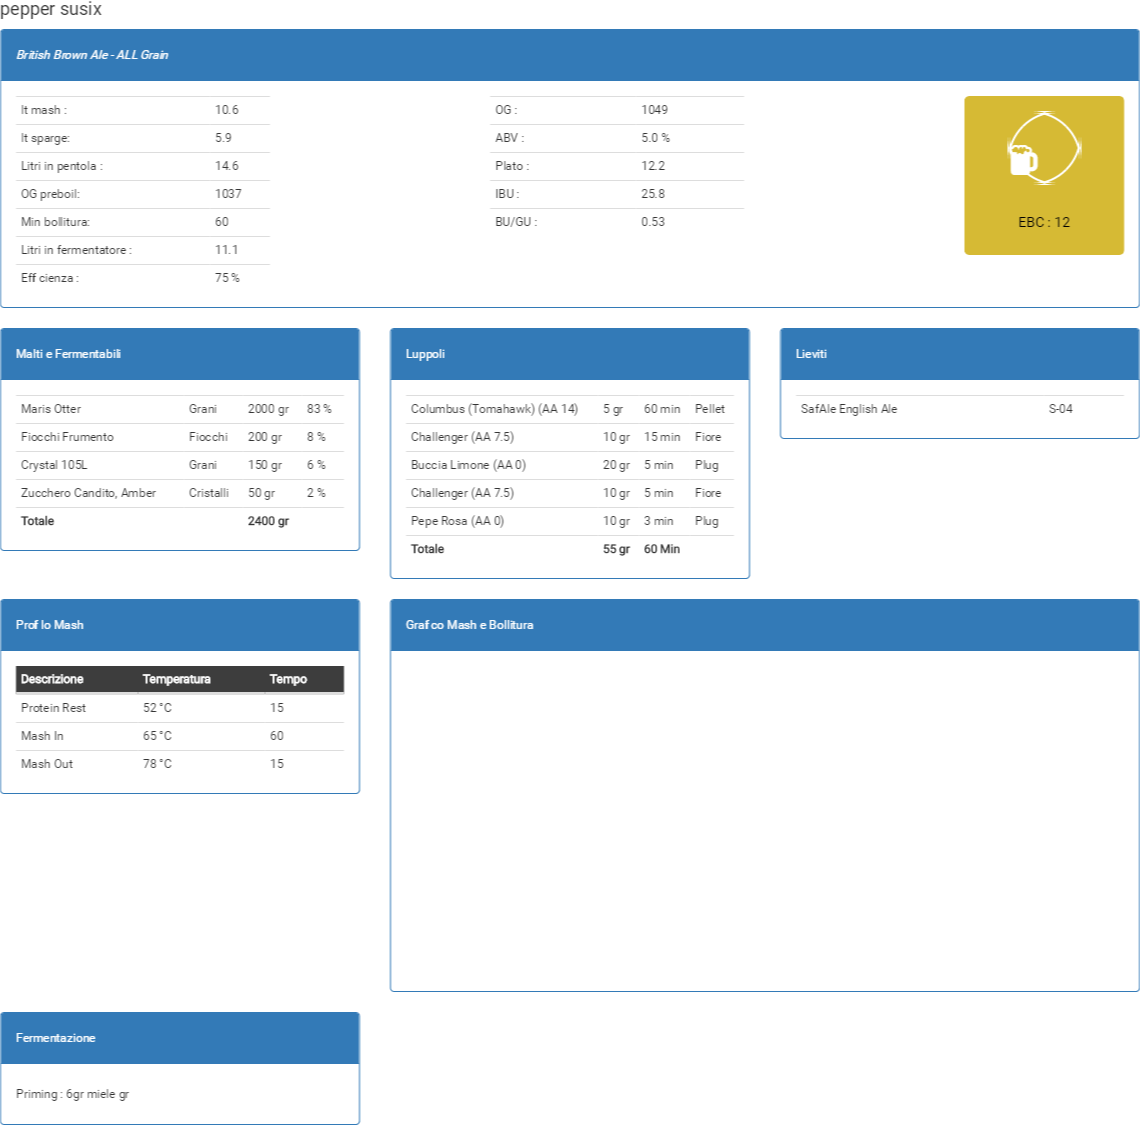Select the "pepper susix" recipe title
This screenshot has height=1145, width=1140.
[x=51, y=9]
